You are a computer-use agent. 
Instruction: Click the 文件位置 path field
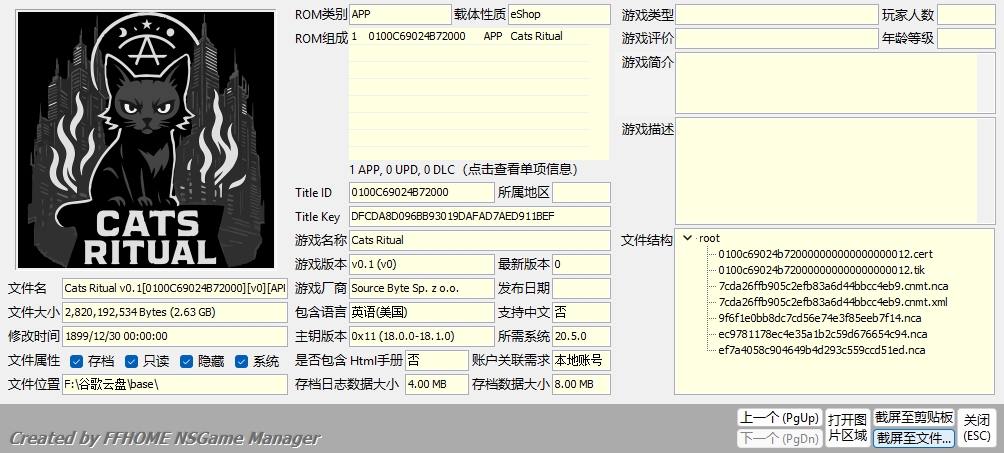point(174,384)
